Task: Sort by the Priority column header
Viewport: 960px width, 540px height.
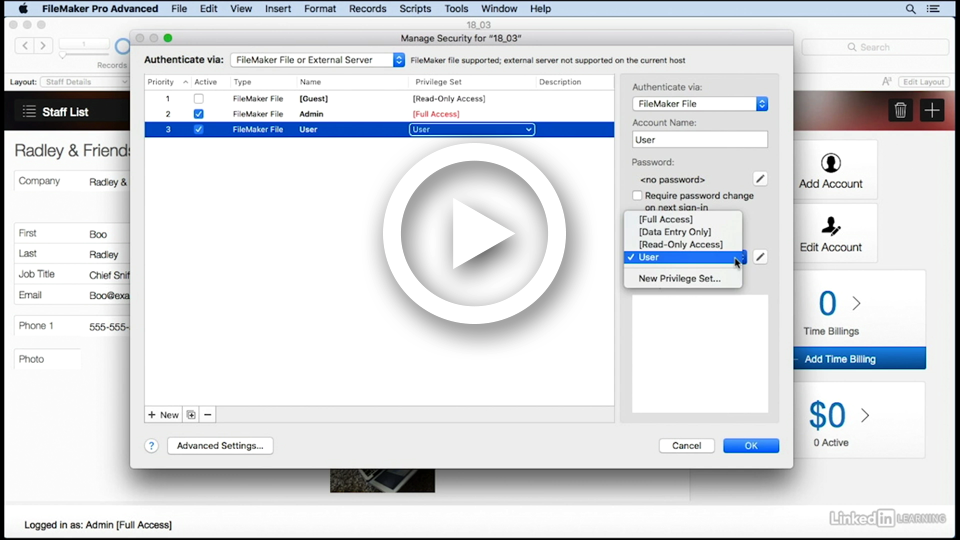Action: point(167,82)
